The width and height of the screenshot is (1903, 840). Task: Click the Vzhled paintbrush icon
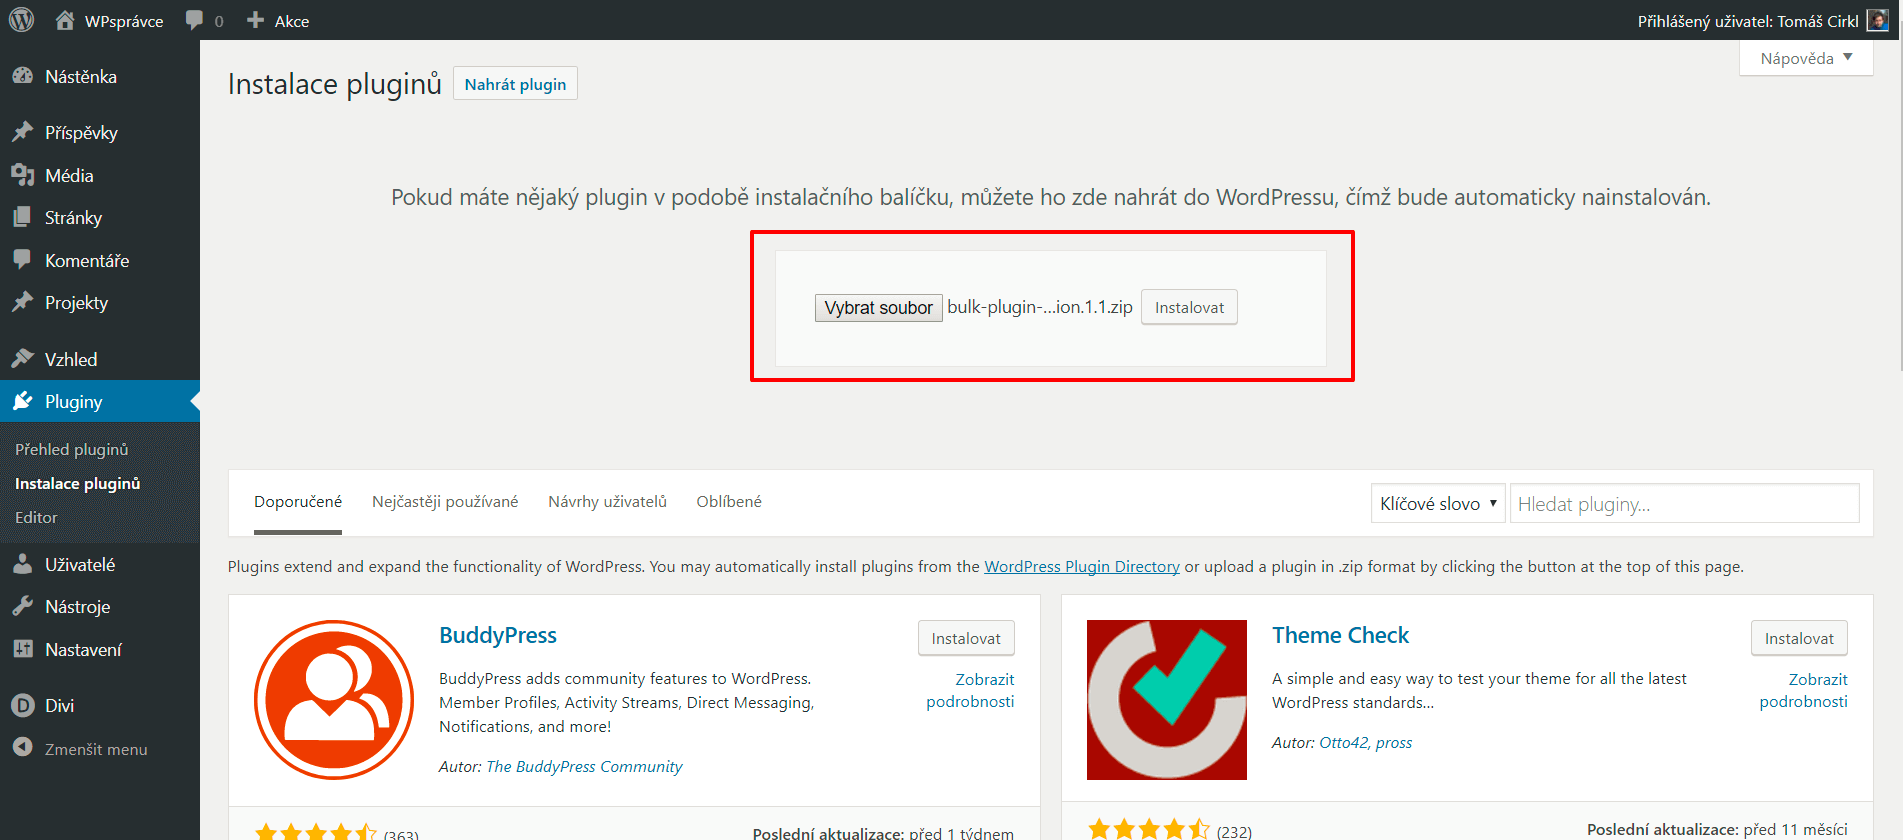tap(22, 358)
